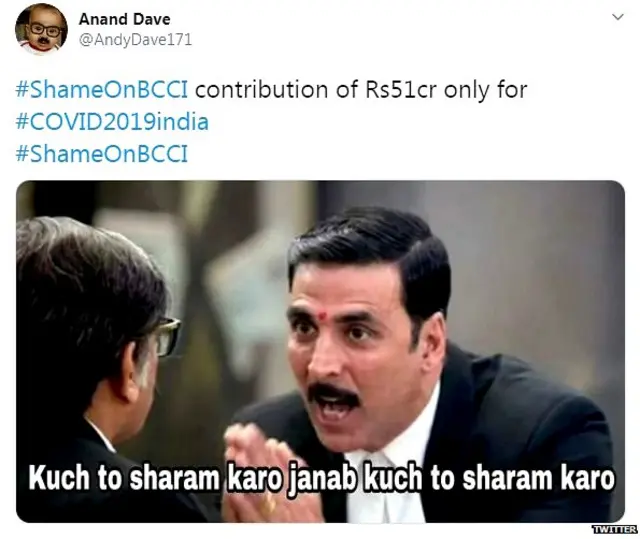This screenshot has height=539, width=640.
Task: Open the @AndyDave171 handle link
Action: pyautogui.click(x=135, y=40)
